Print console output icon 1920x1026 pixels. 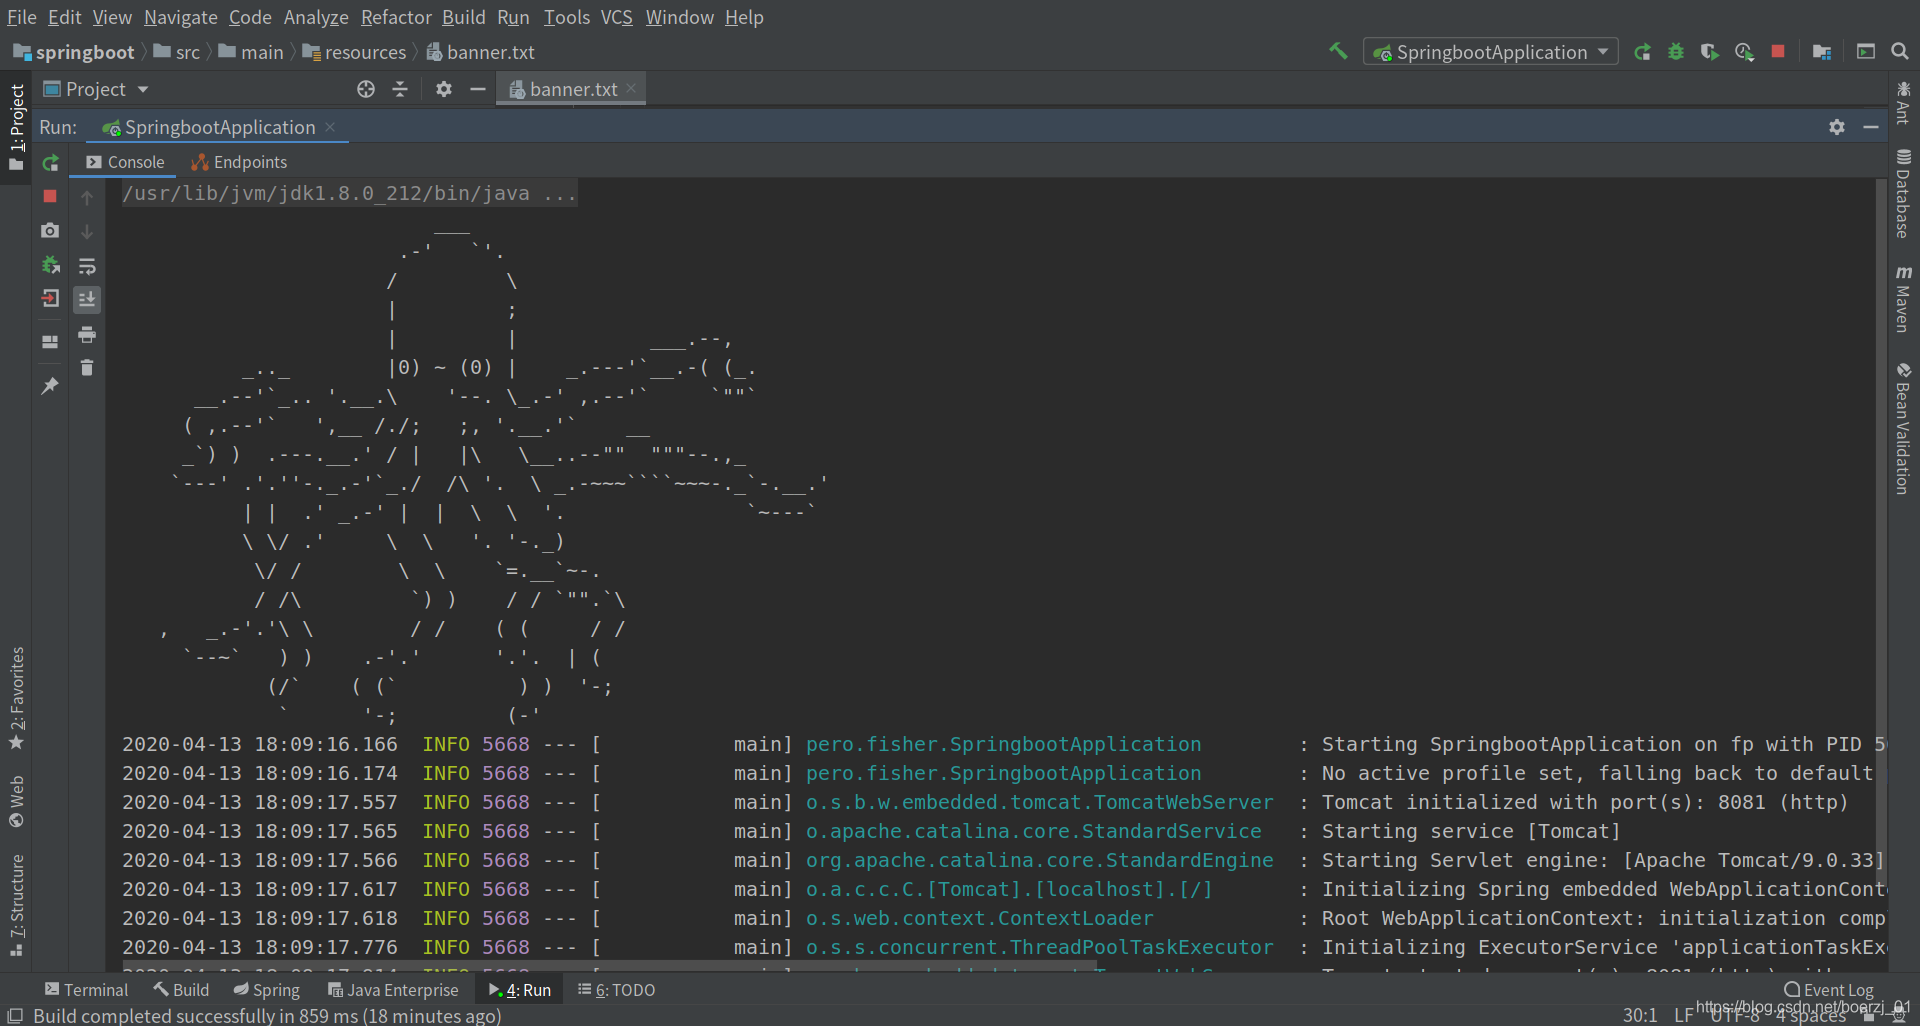[x=87, y=334]
